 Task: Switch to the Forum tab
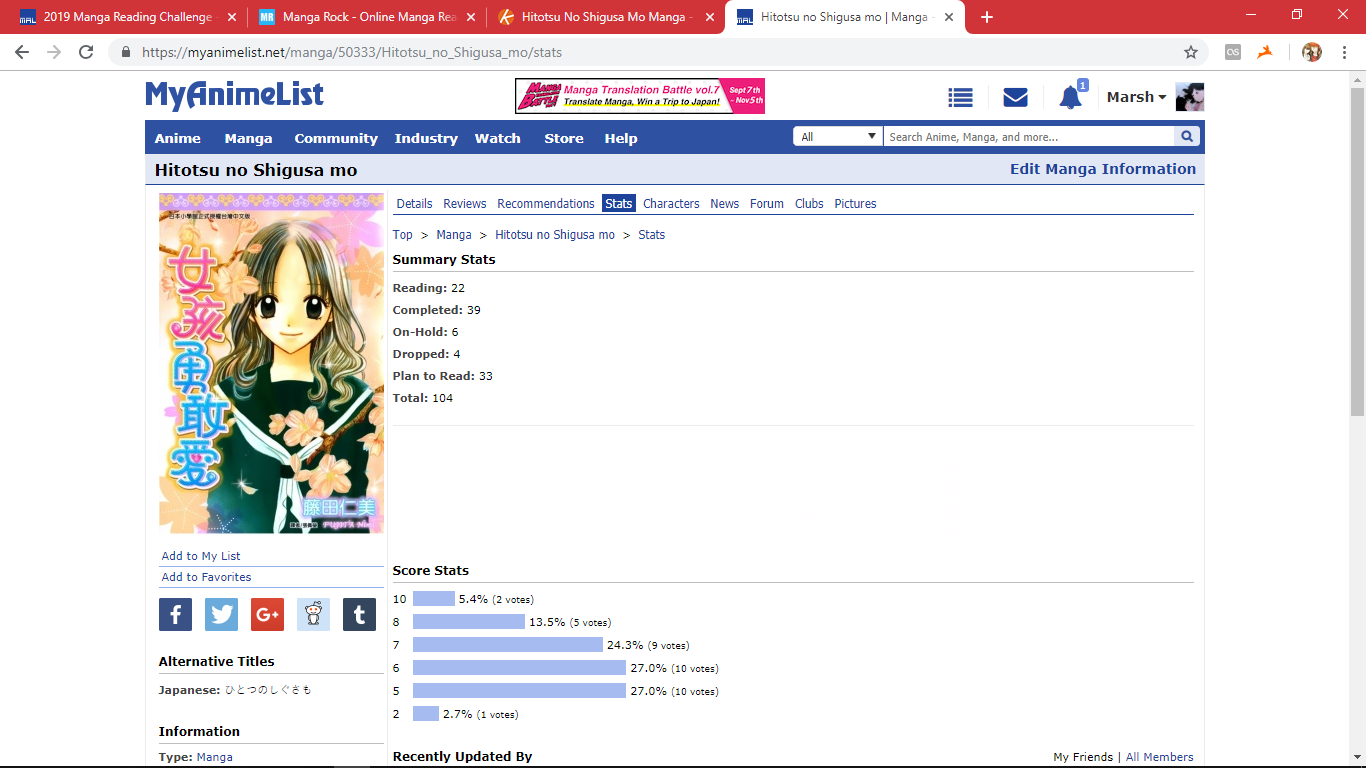point(767,203)
